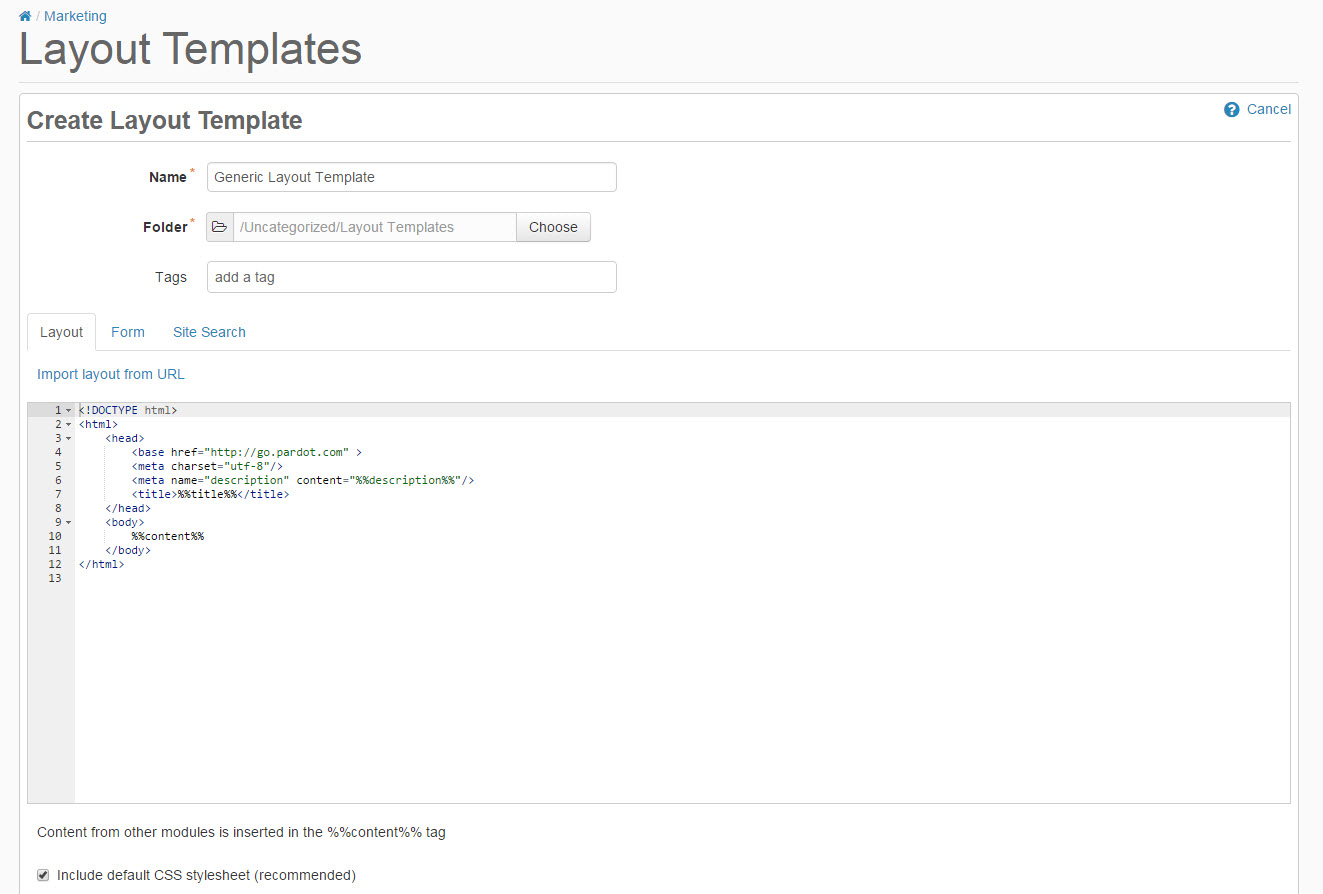Click inside the Name input field

411,176
